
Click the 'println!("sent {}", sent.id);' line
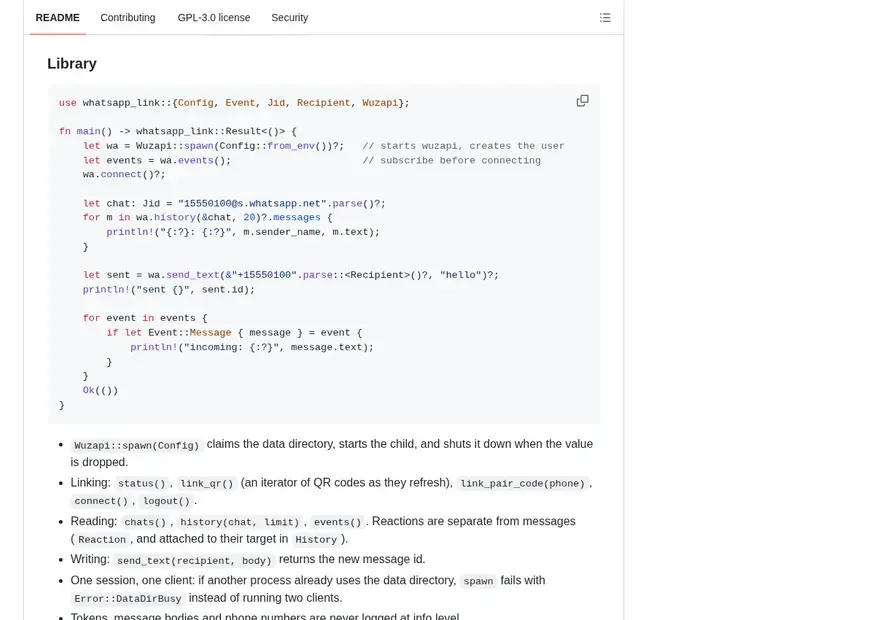[x=169, y=290]
